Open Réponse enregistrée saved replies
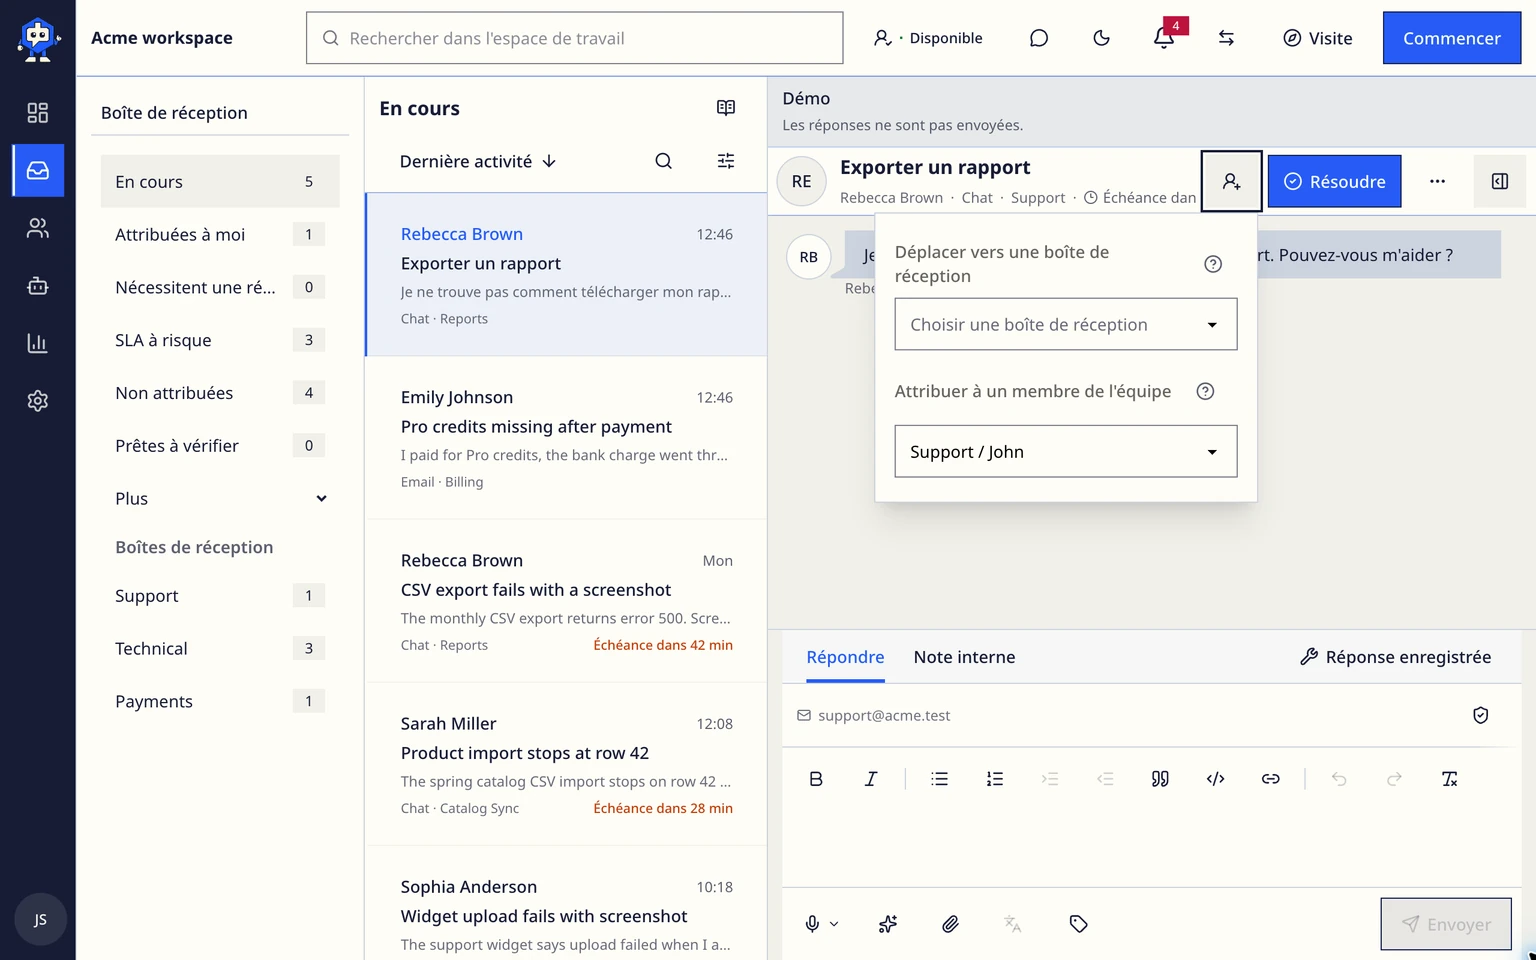The height and width of the screenshot is (960, 1536). (x=1395, y=657)
